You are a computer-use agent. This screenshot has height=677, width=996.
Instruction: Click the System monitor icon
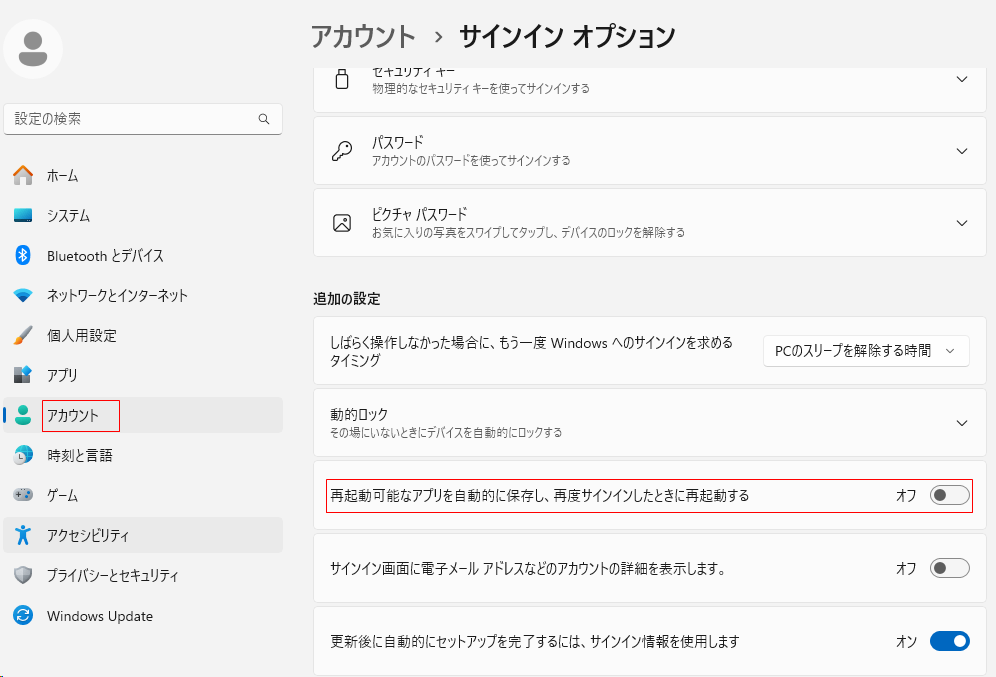pos(23,216)
